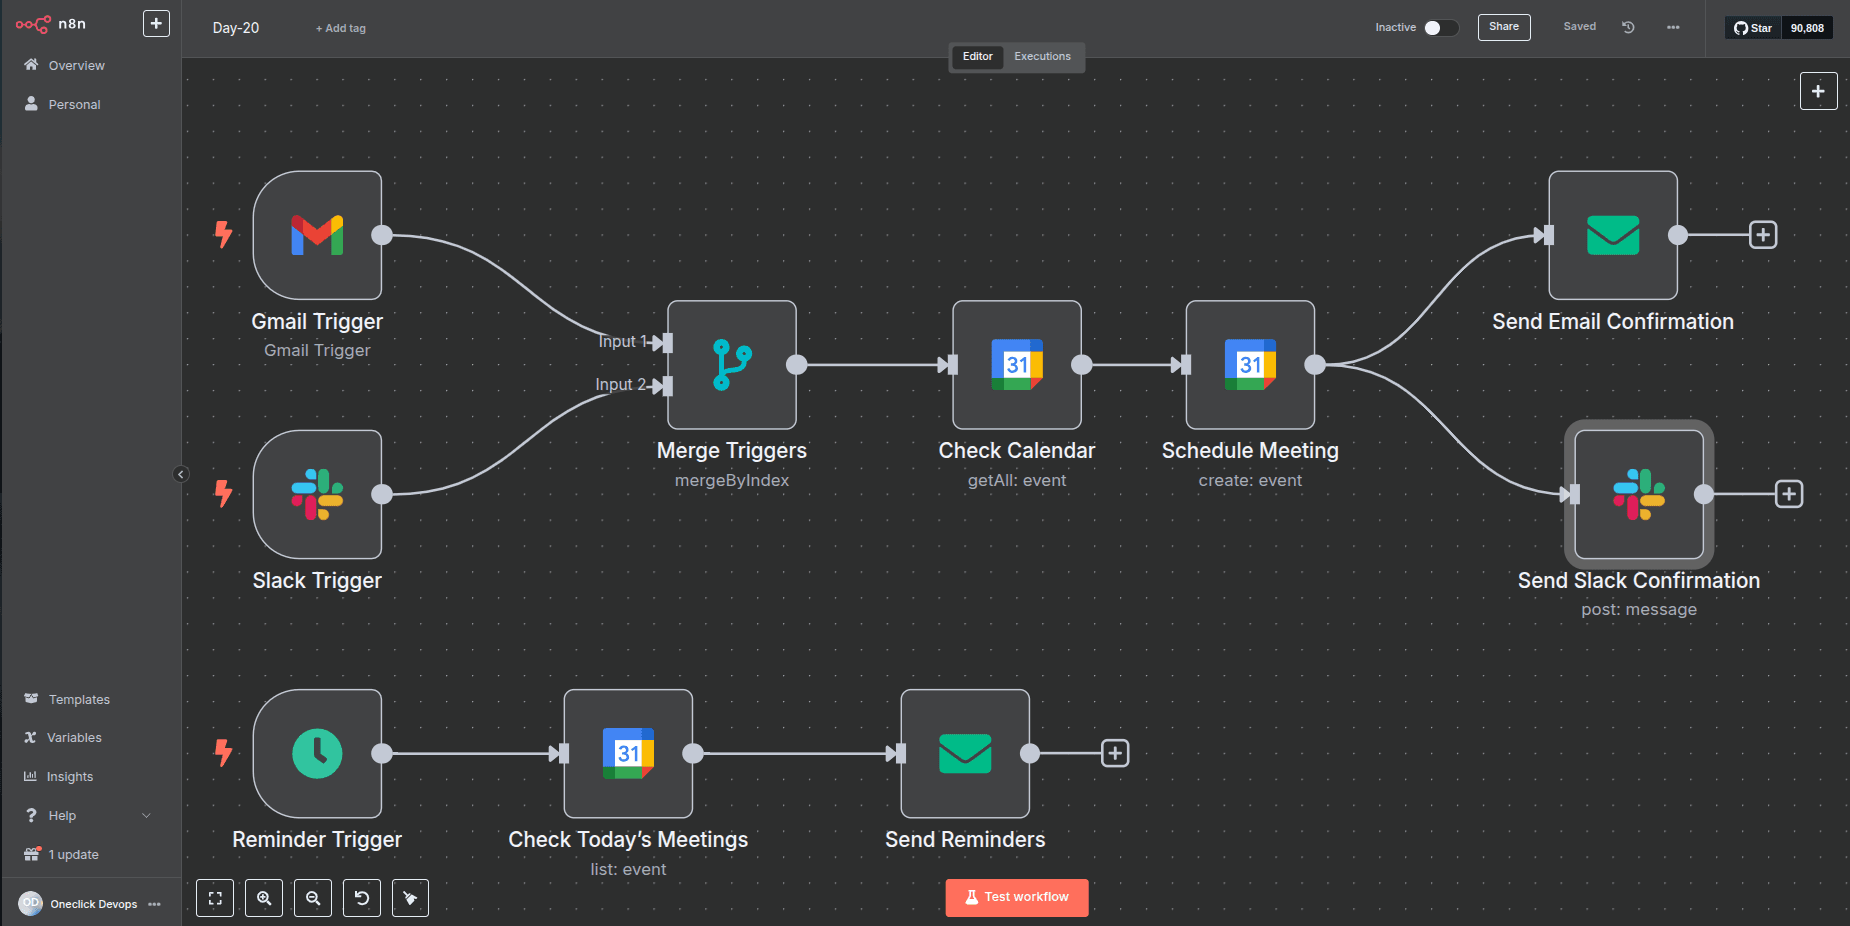Click Gmail Trigger lightning bolt icon

coord(223,235)
